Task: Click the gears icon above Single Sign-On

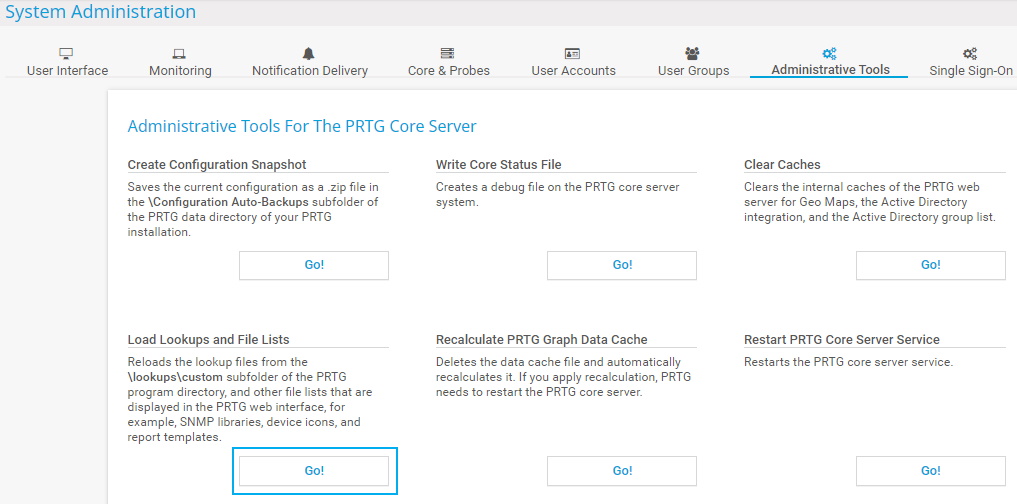Action: coord(970,53)
